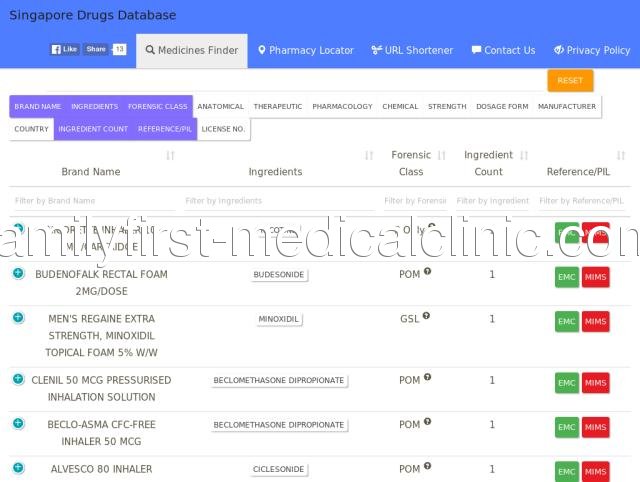Toggle the Anatomical column on
This screenshot has height=482, width=640.
click(x=220, y=107)
